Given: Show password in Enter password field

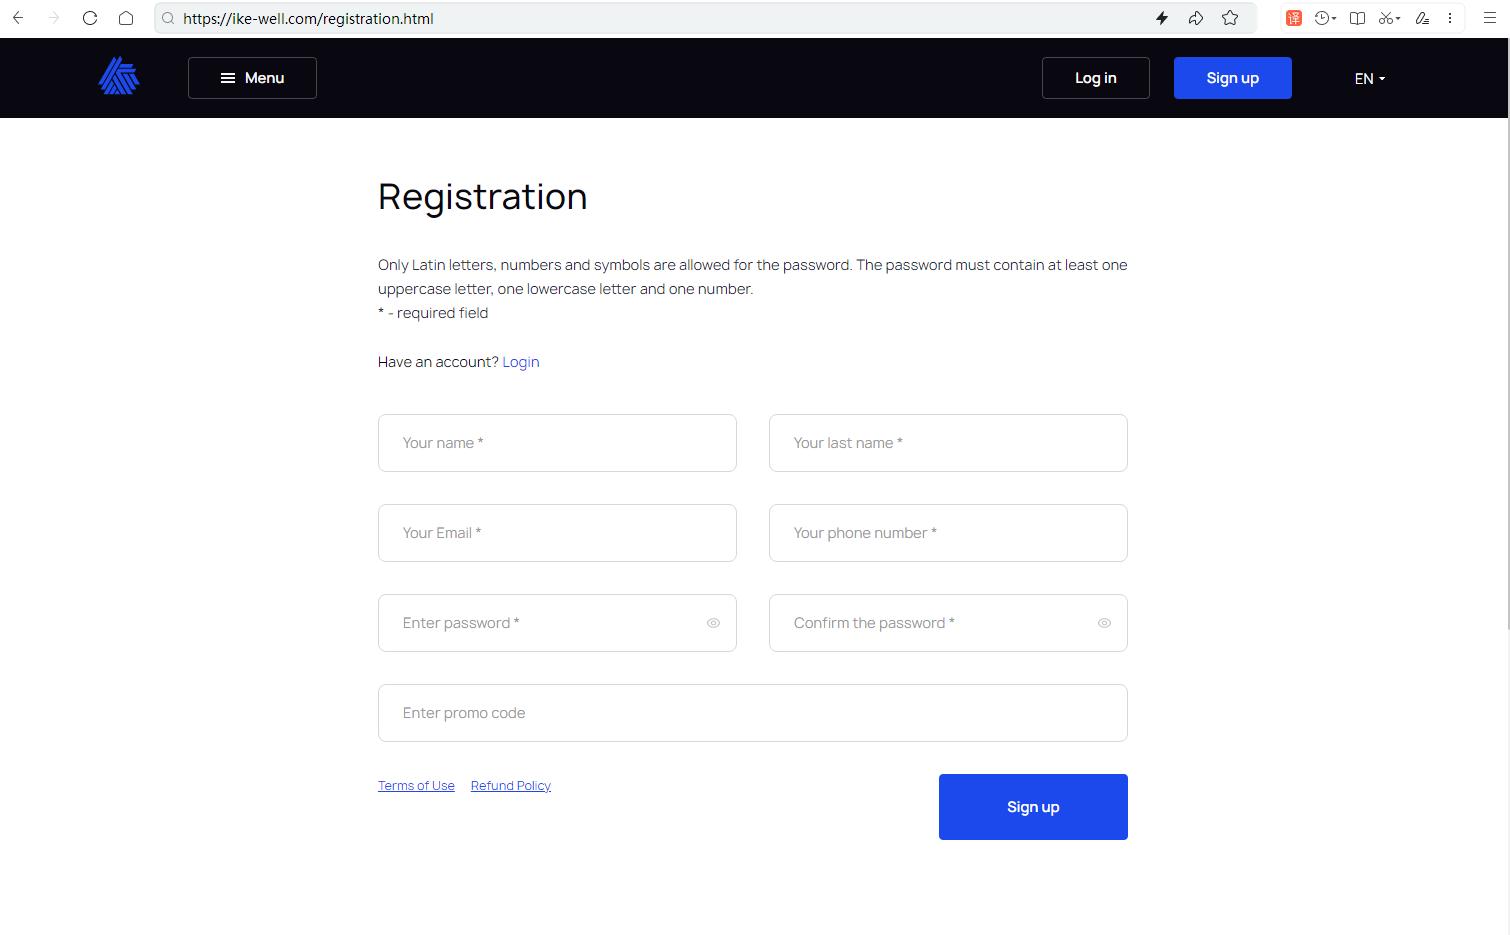Looking at the screenshot, I should point(713,623).
